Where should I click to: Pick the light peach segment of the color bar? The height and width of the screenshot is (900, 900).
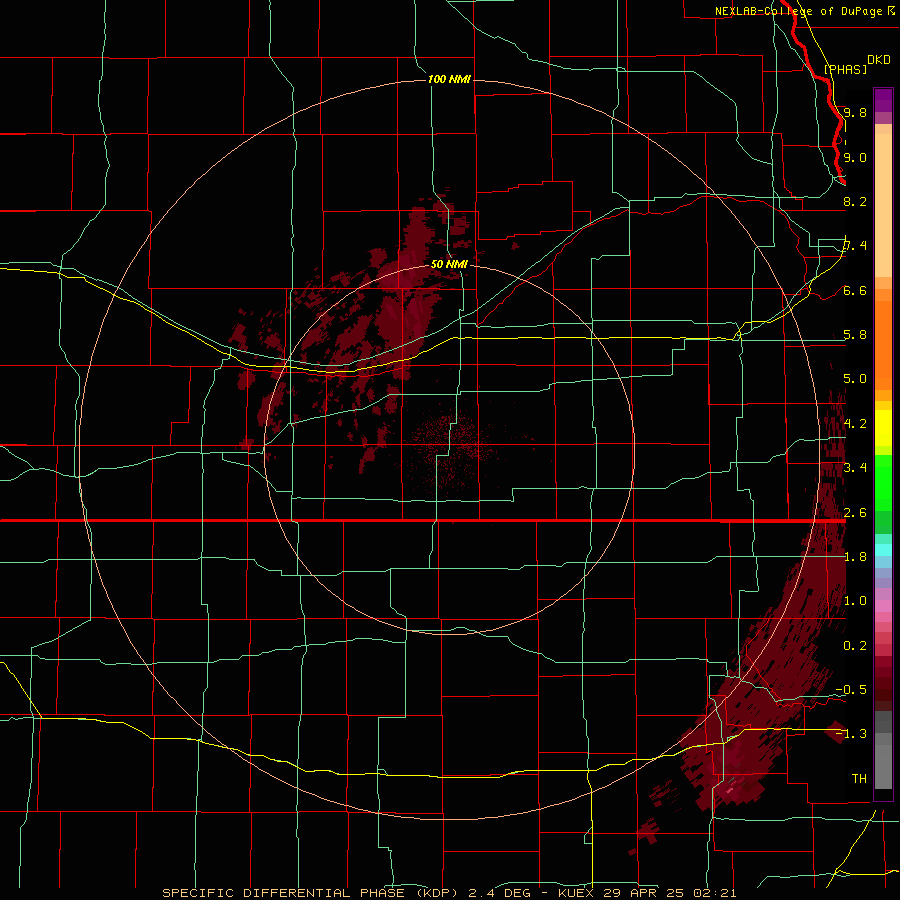883,205
